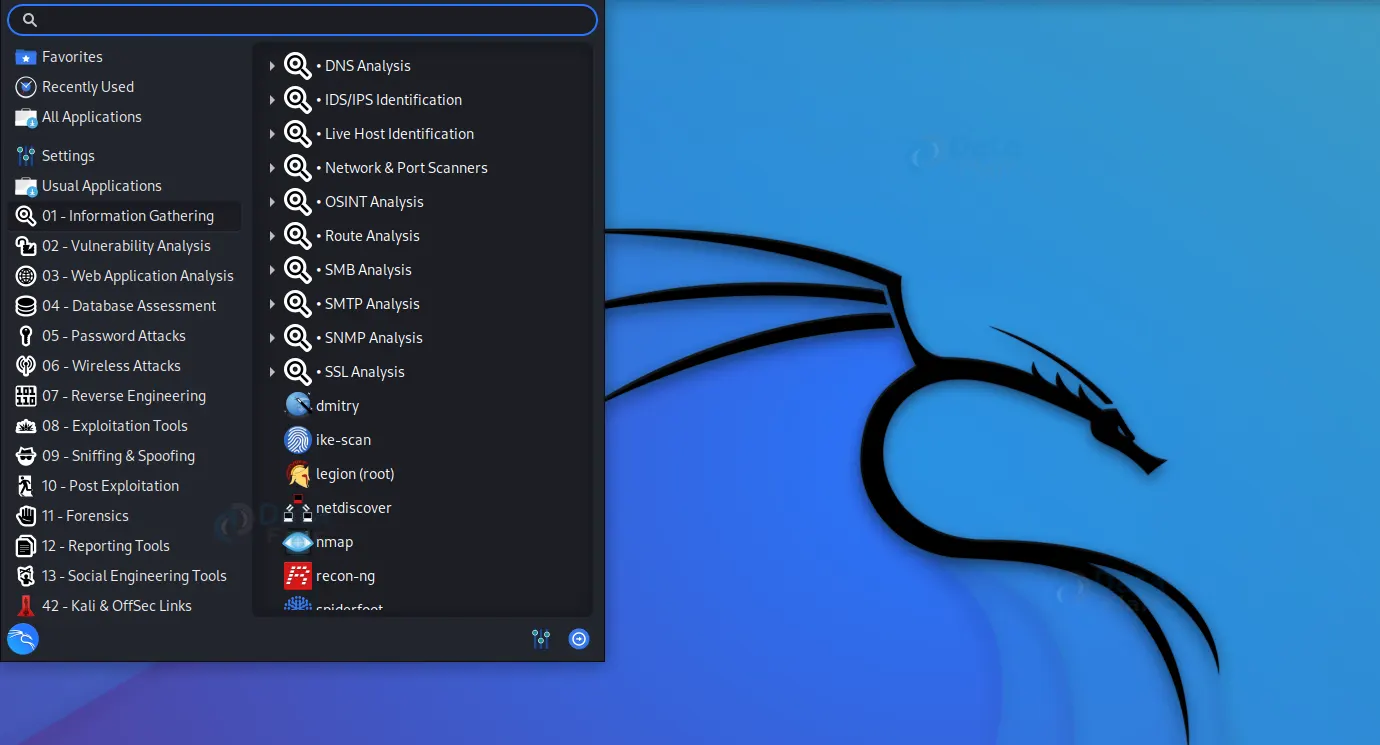Expand the SNMP Analysis submenu arrow

272,338
